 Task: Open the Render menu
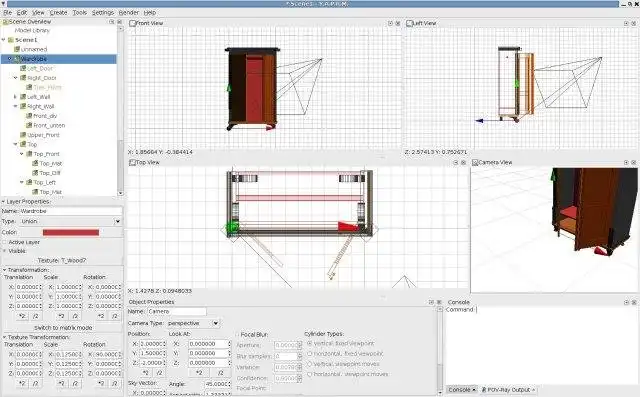pos(129,13)
